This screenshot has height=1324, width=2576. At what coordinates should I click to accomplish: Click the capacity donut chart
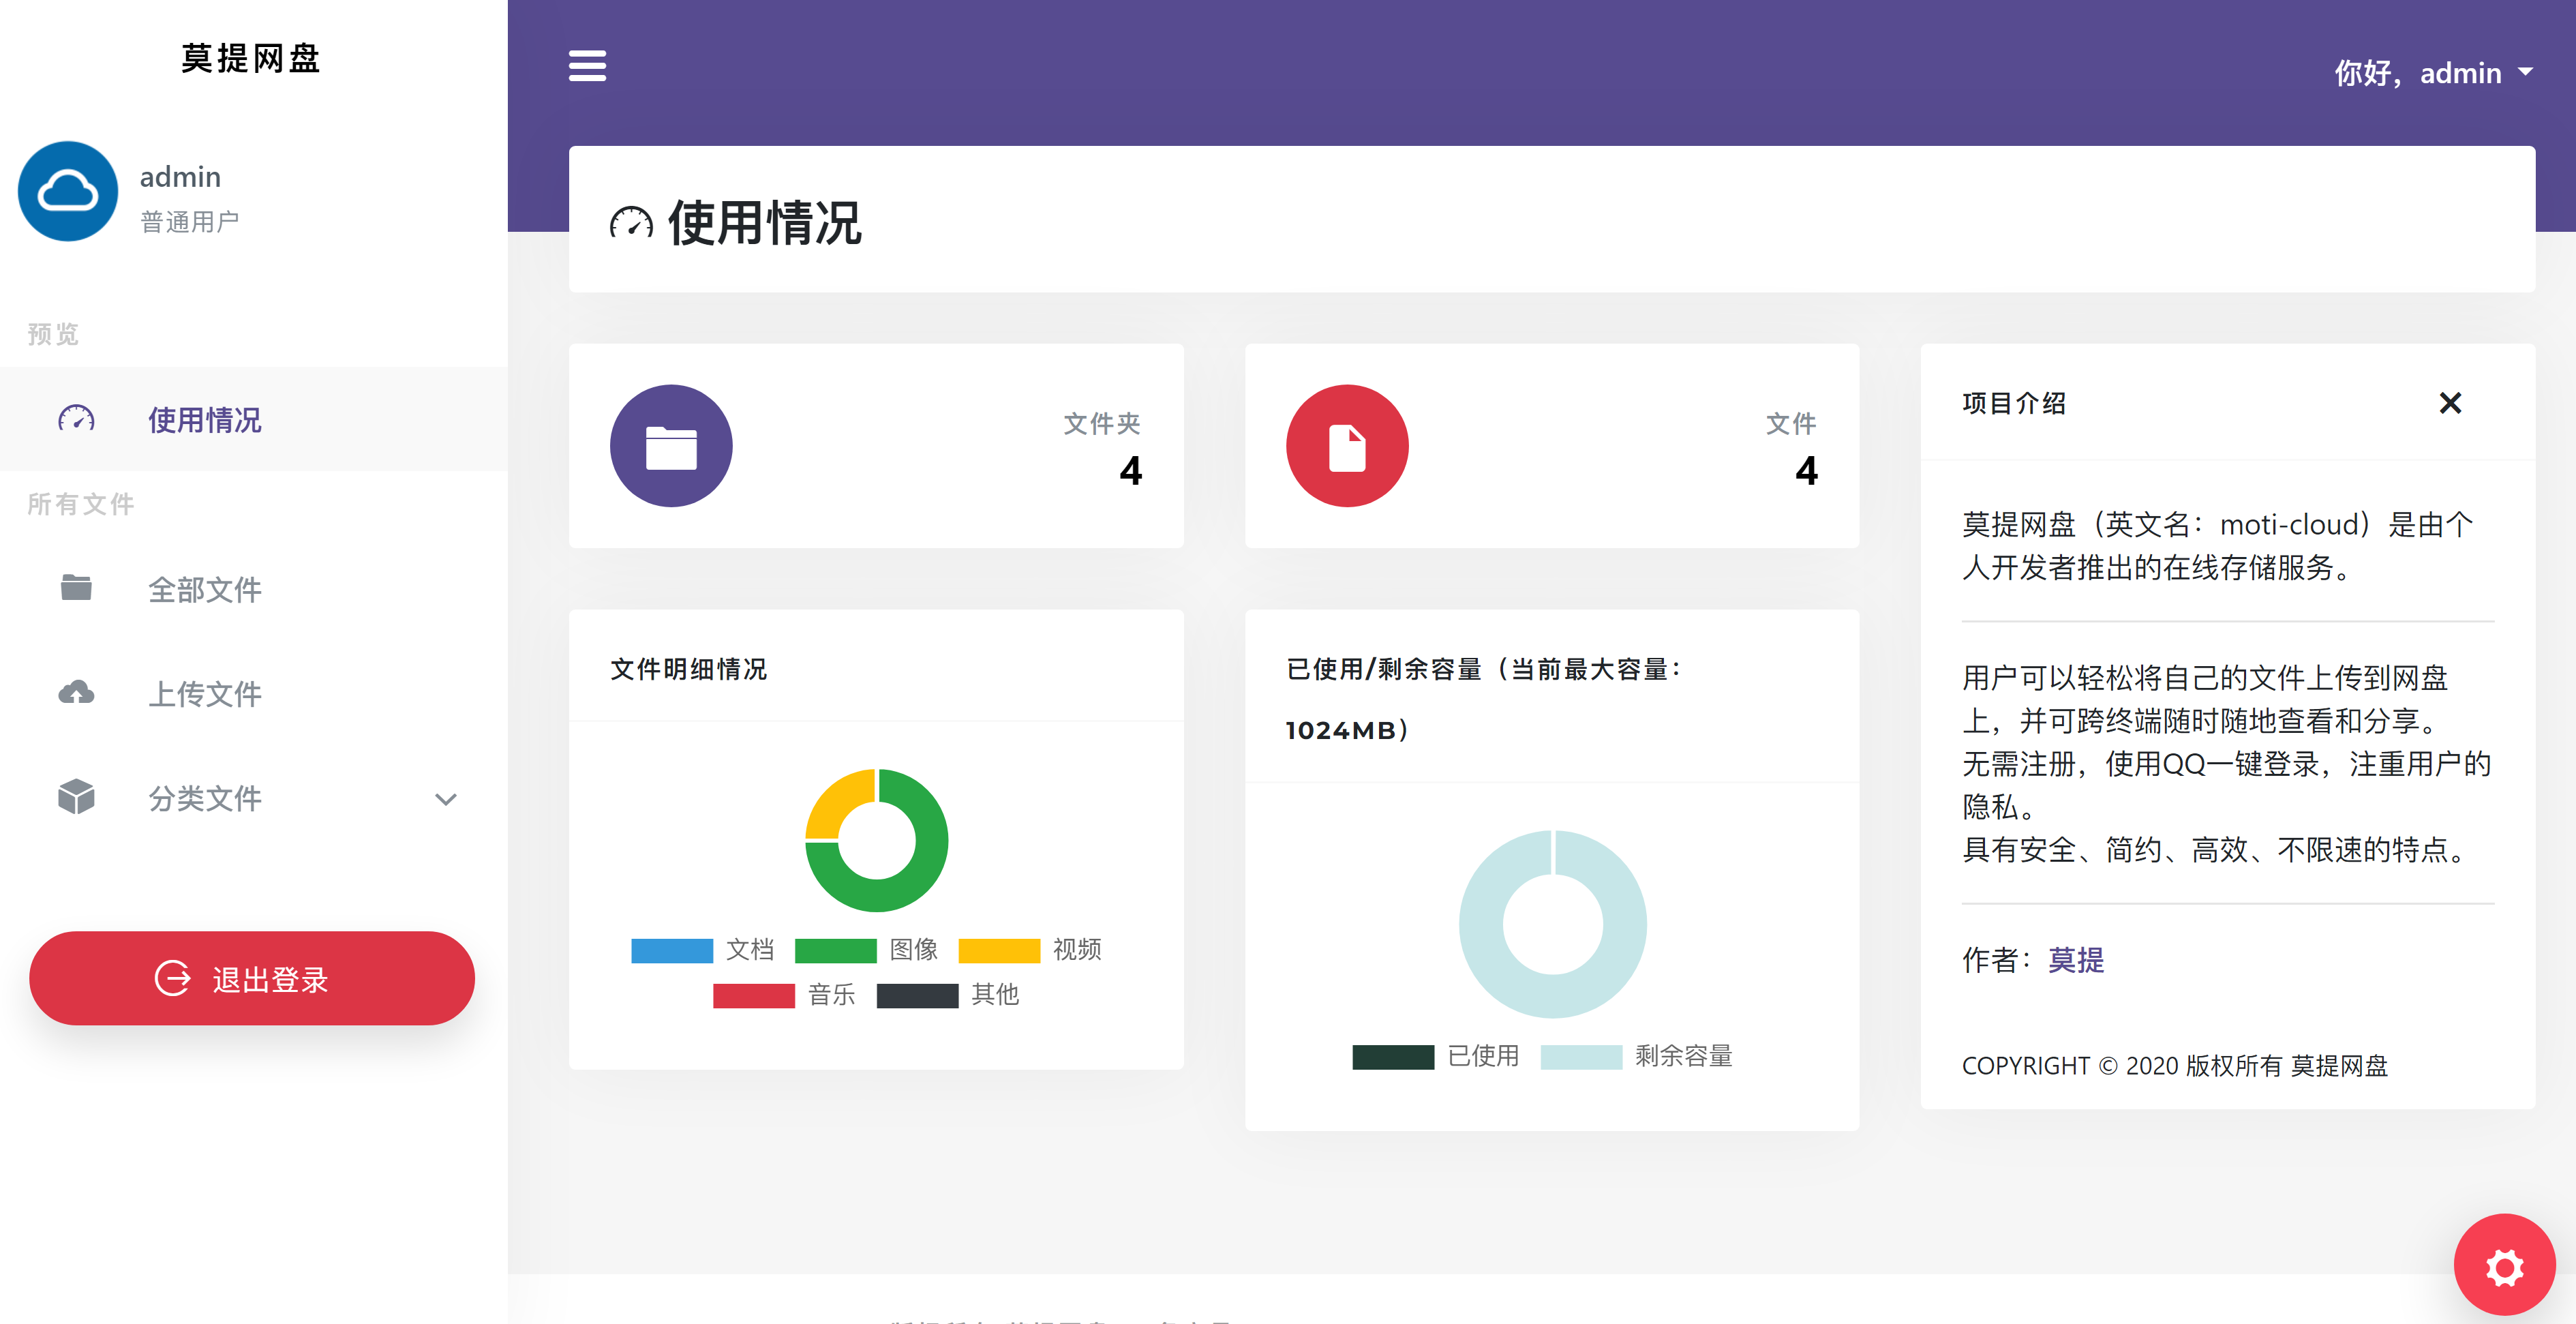pos(1552,924)
